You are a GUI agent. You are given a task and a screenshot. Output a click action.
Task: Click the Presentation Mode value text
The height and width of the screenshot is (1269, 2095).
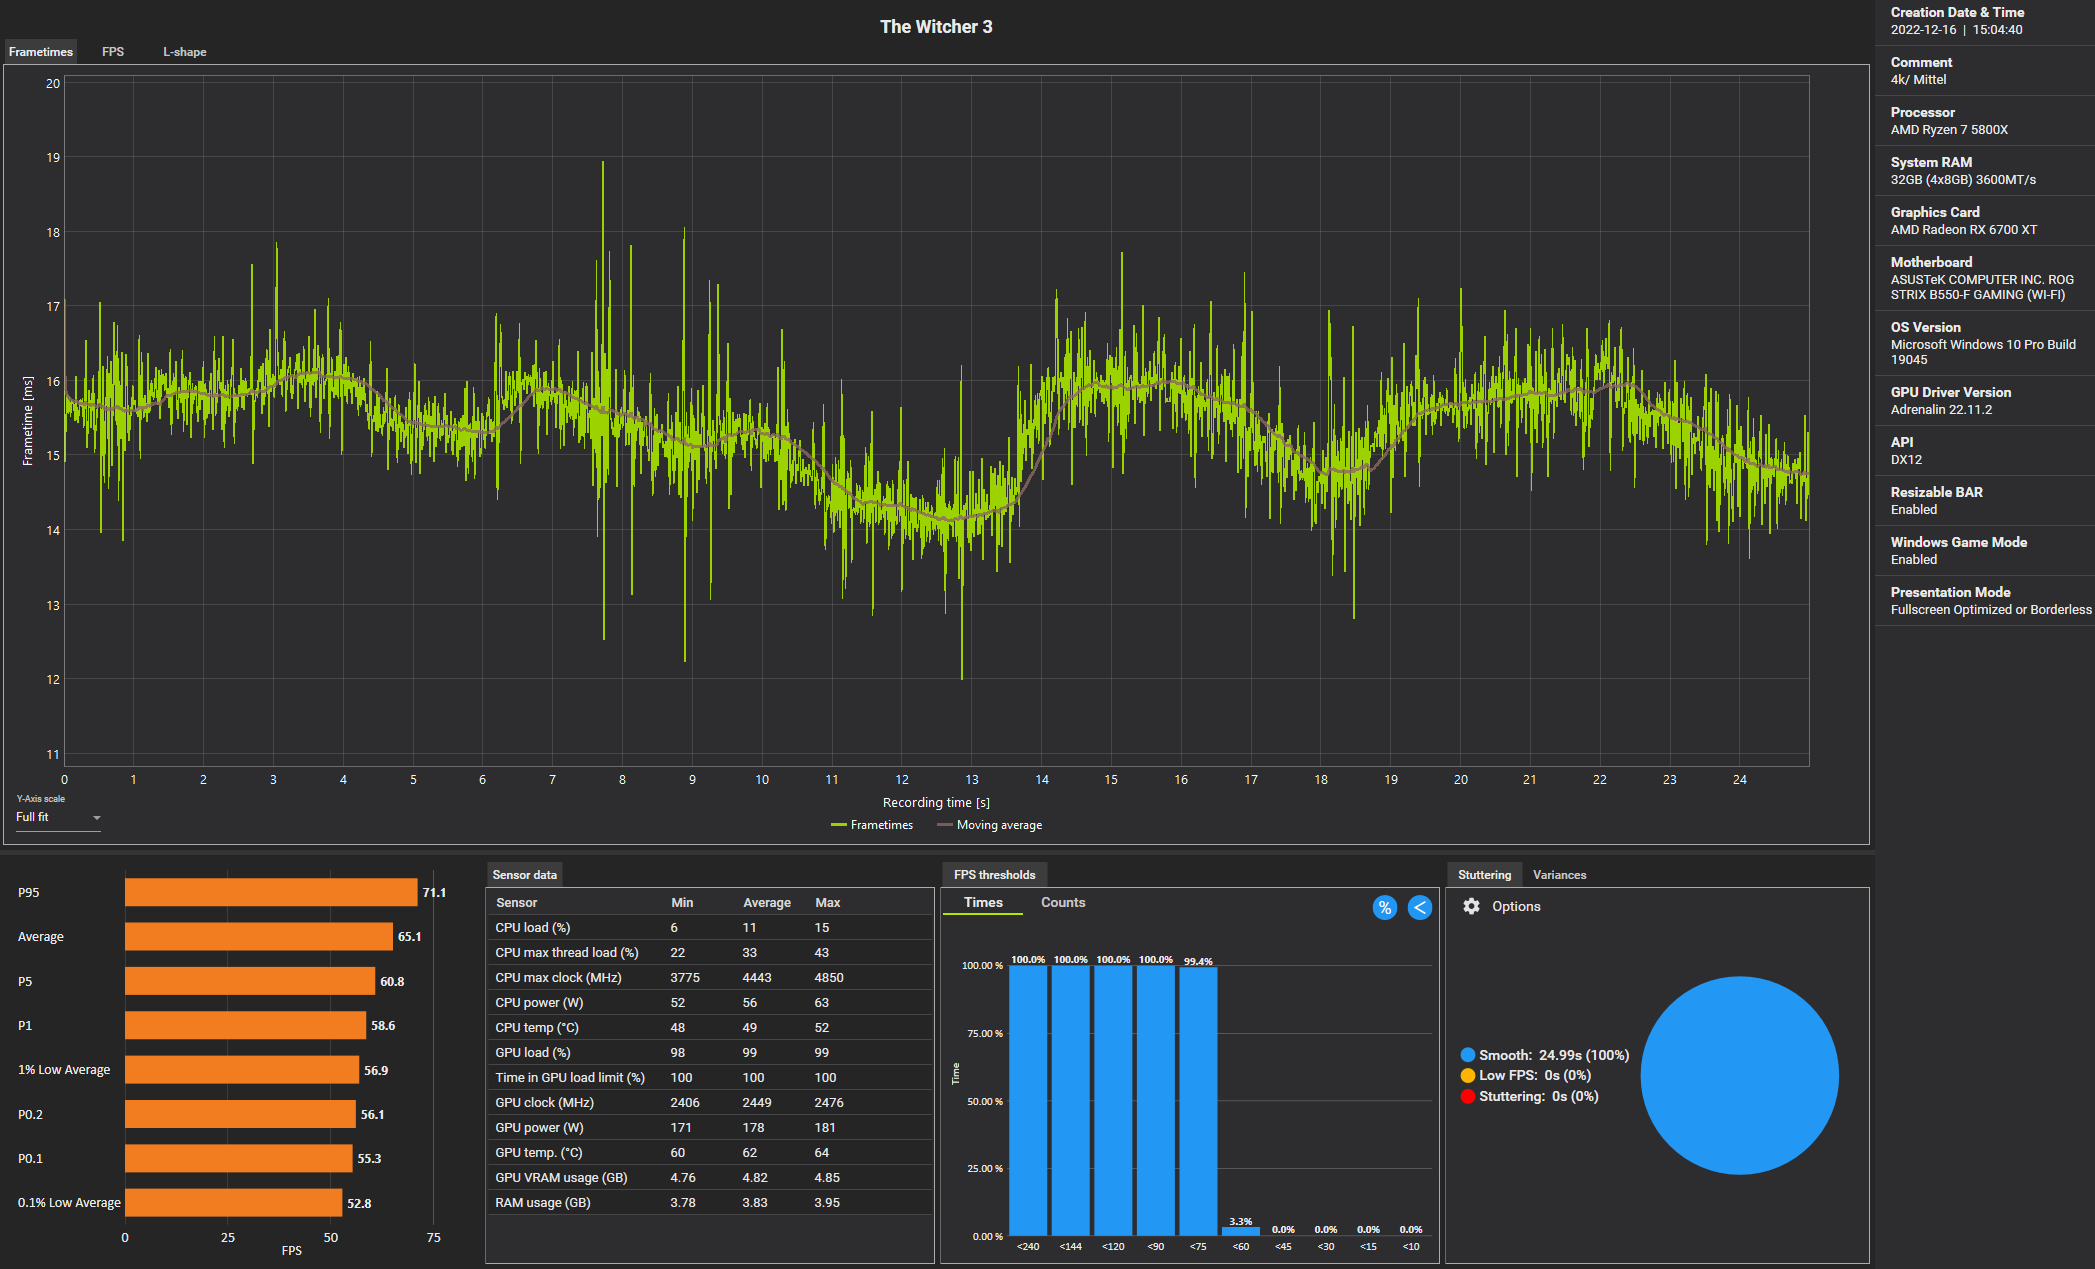(1990, 610)
